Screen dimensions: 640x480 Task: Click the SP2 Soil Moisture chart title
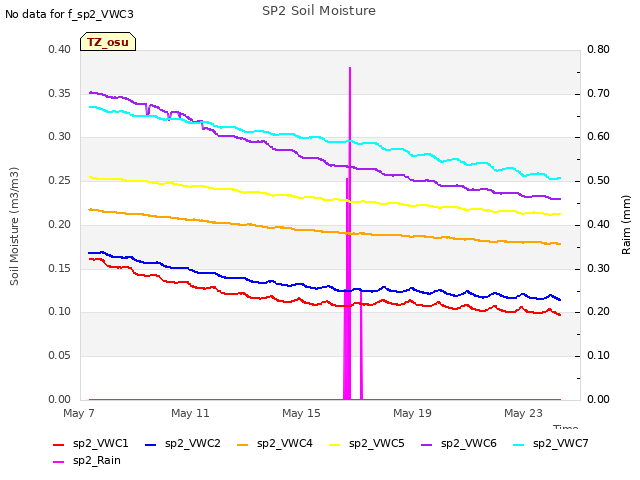[x=319, y=11]
